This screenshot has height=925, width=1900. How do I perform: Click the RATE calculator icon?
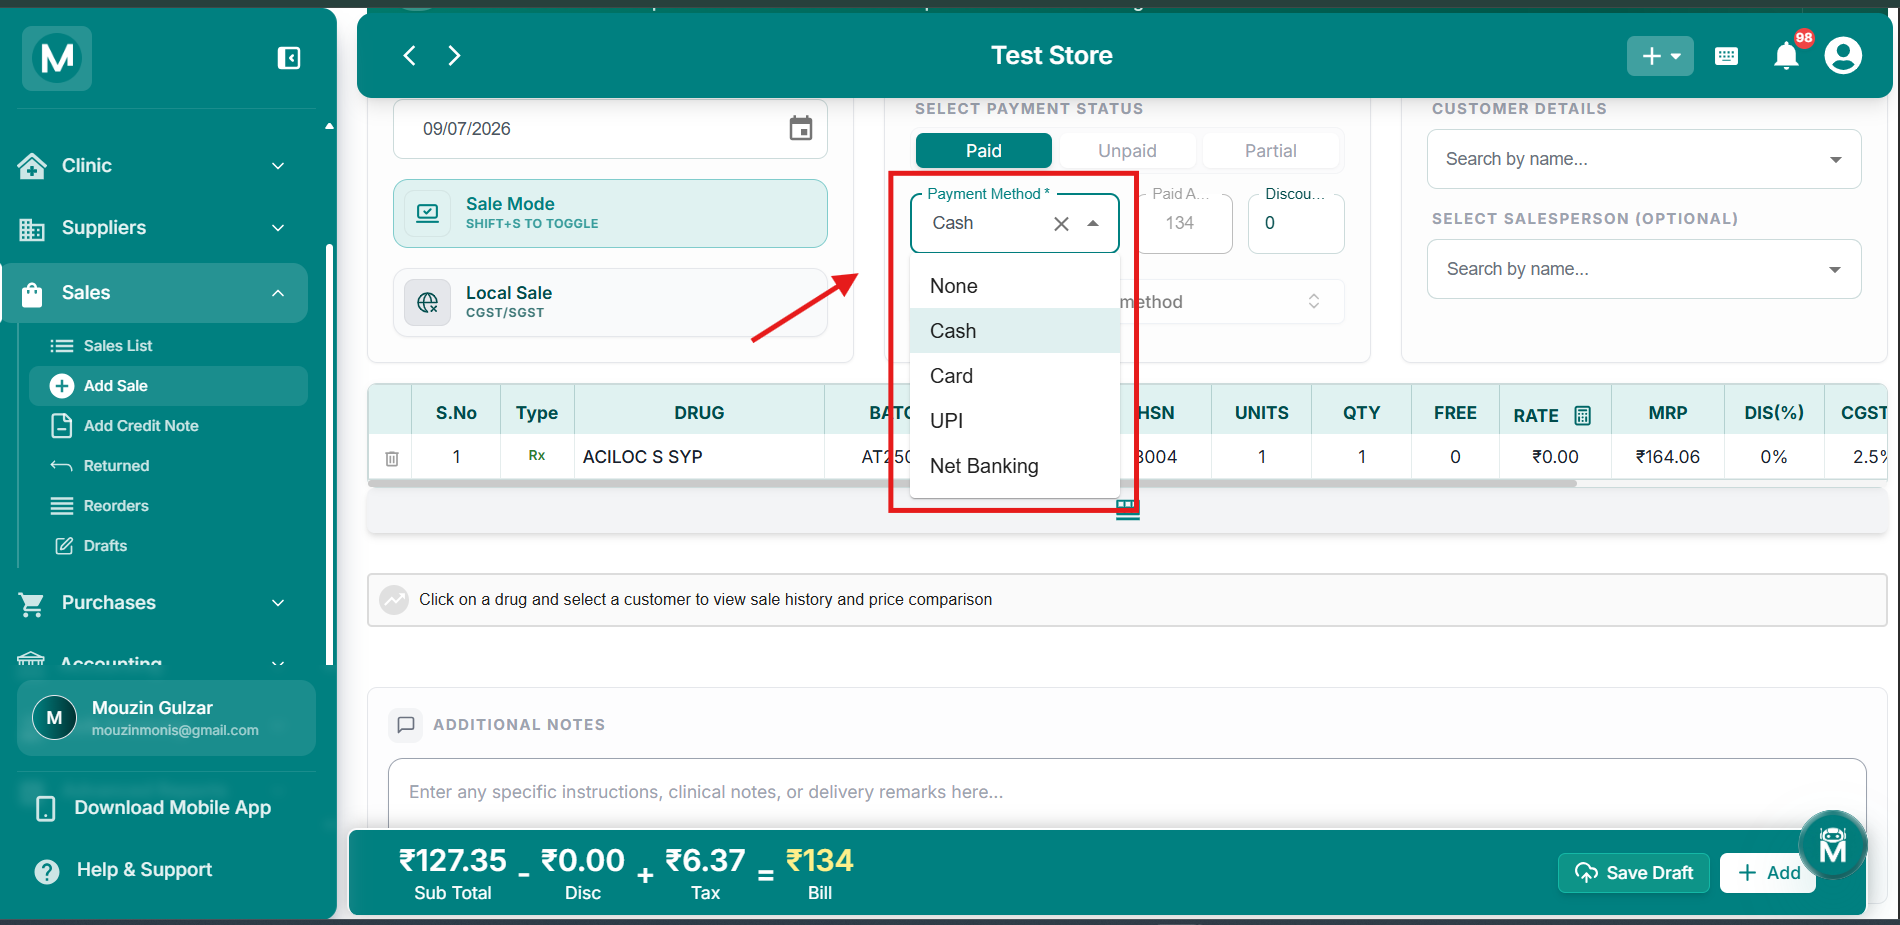(x=1582, y=414)
